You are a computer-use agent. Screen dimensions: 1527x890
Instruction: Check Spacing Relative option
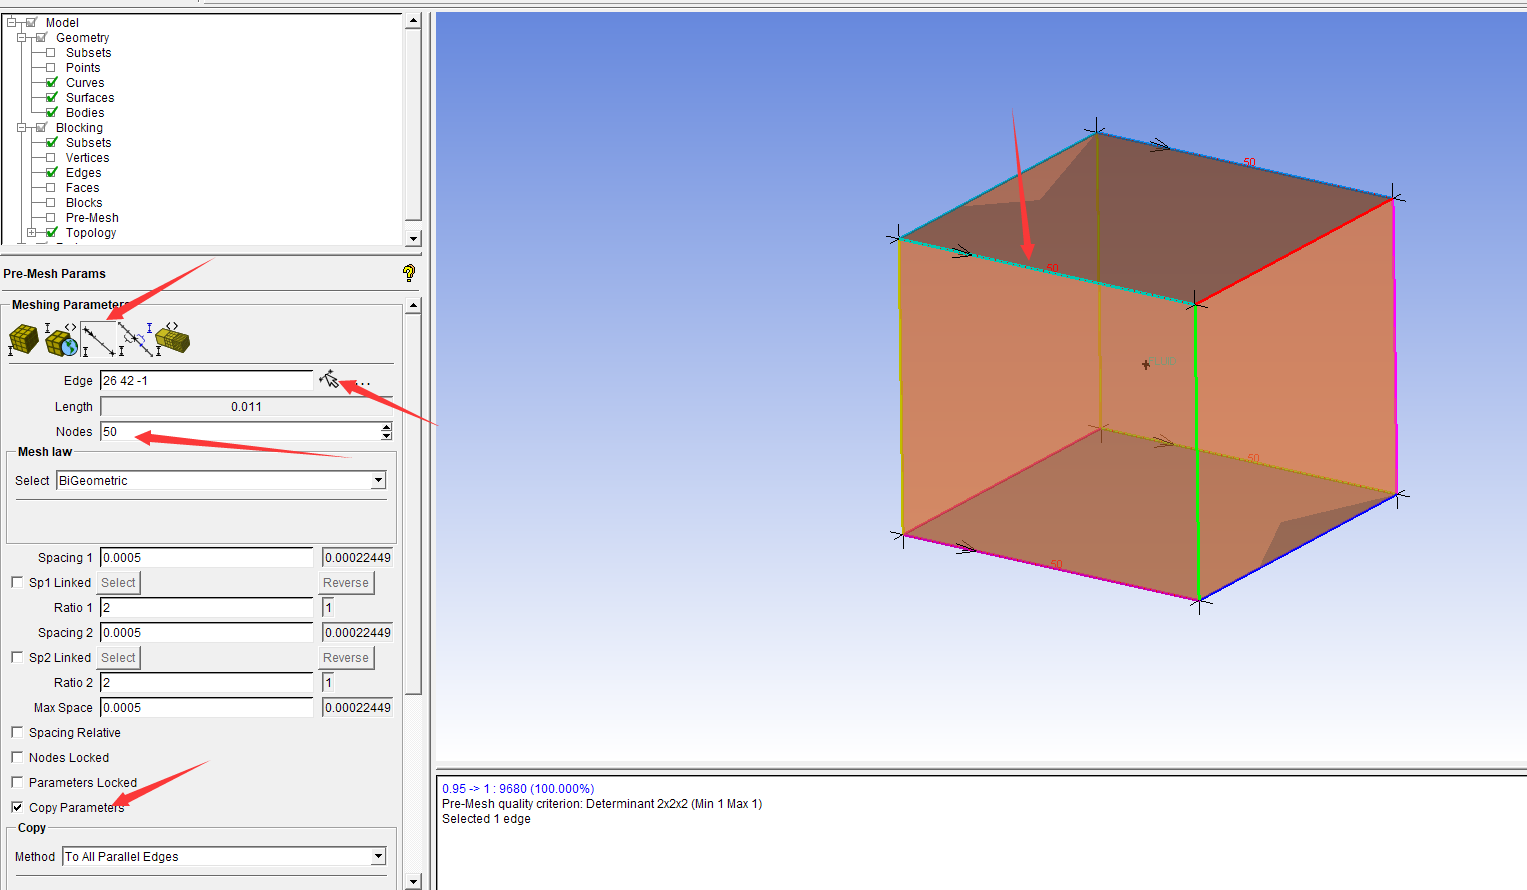coord(17,732)
